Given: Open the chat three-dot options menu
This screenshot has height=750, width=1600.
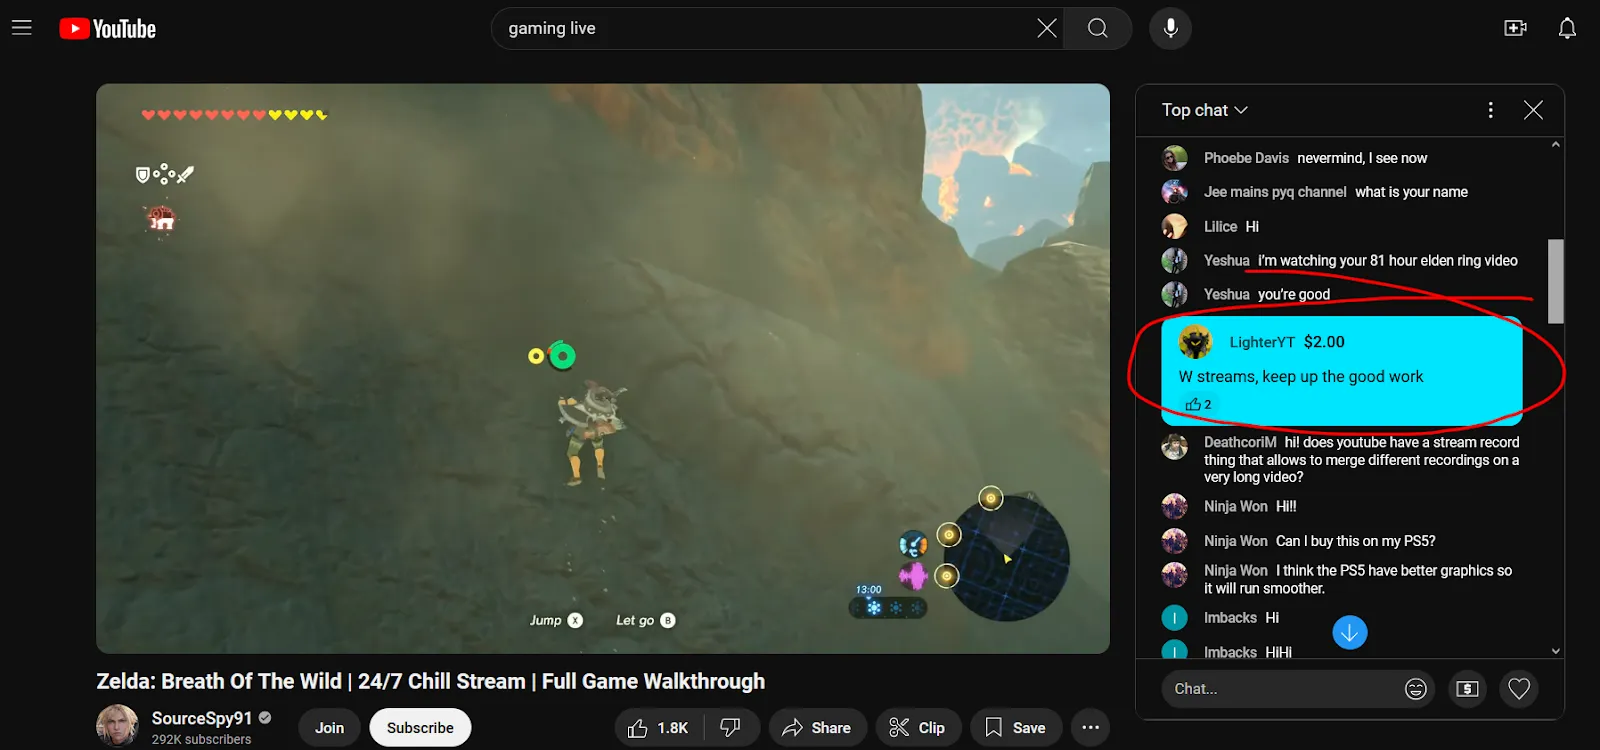Looking at the screenshot, I should [1490, 110].
